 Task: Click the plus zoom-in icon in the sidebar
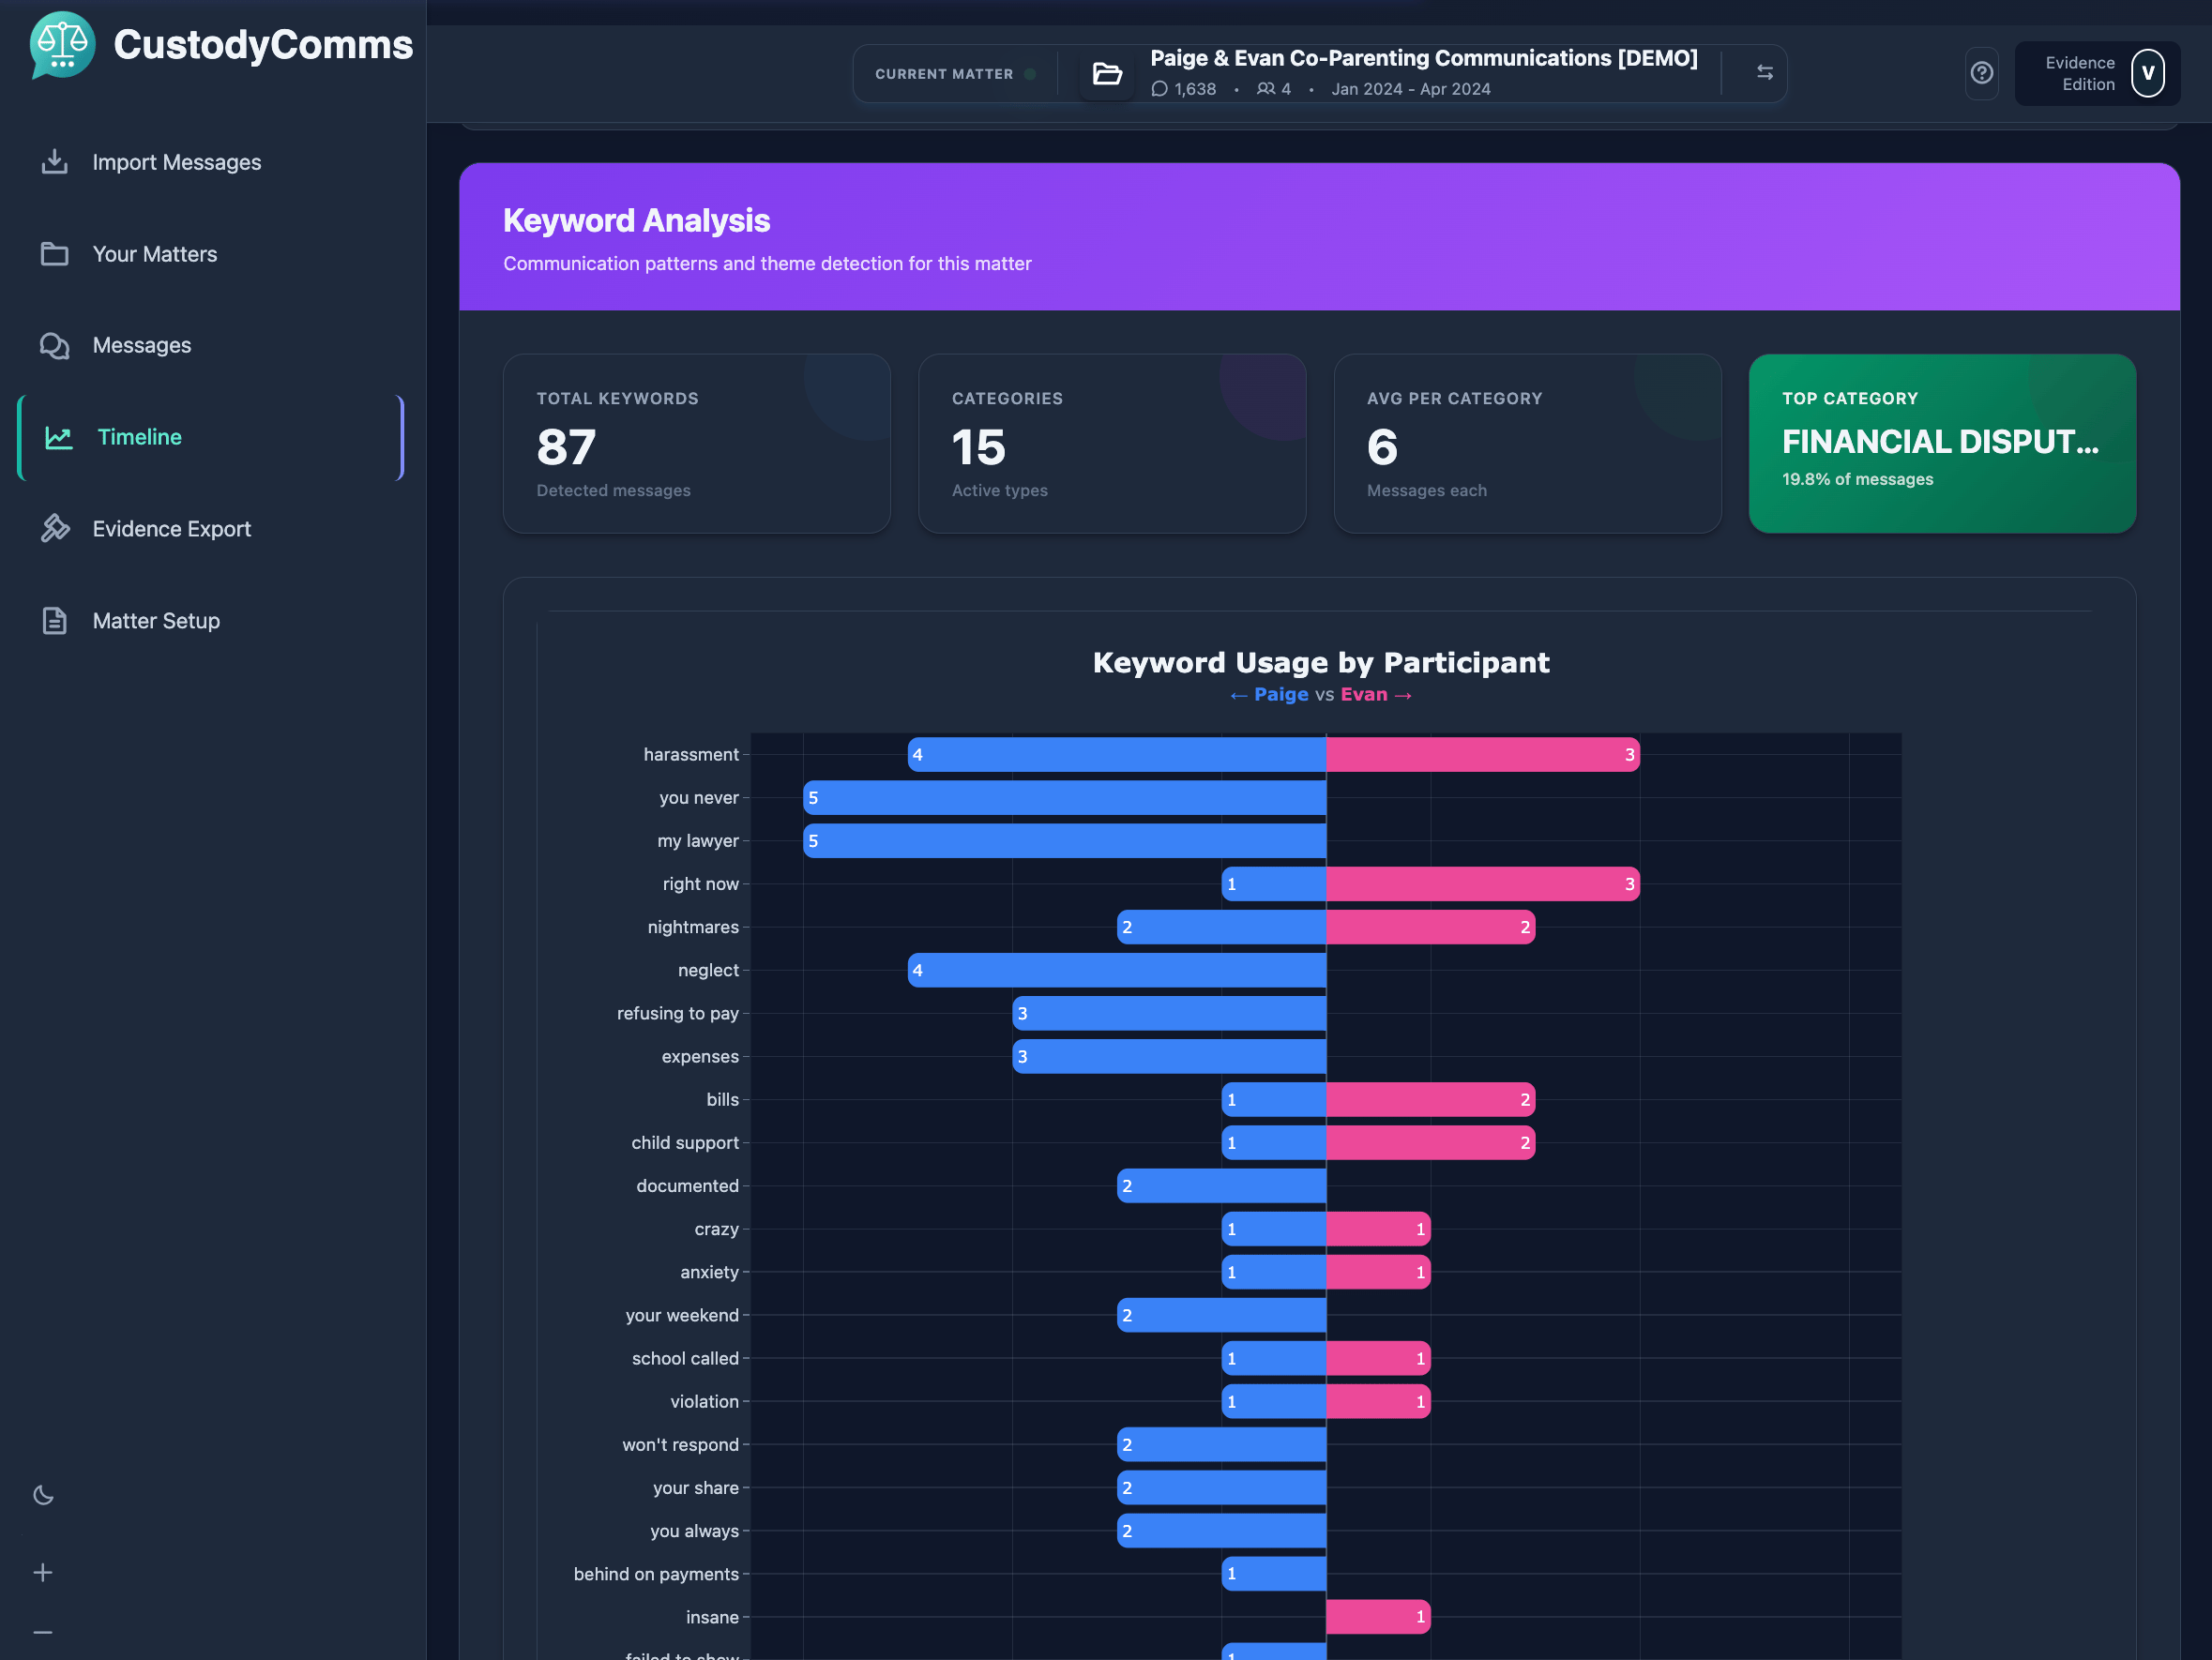(43, 1573)
